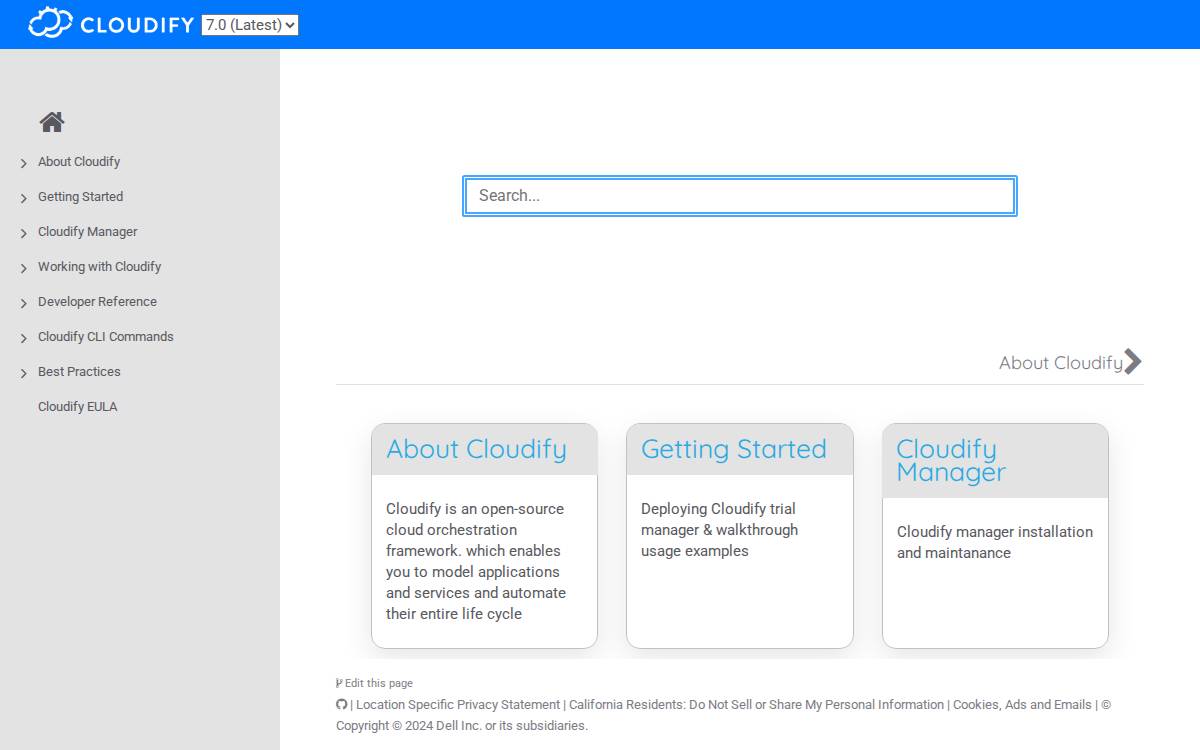
Task: Click 'Cloudify manager installation and maintanance' text
Action: point(995,542)
